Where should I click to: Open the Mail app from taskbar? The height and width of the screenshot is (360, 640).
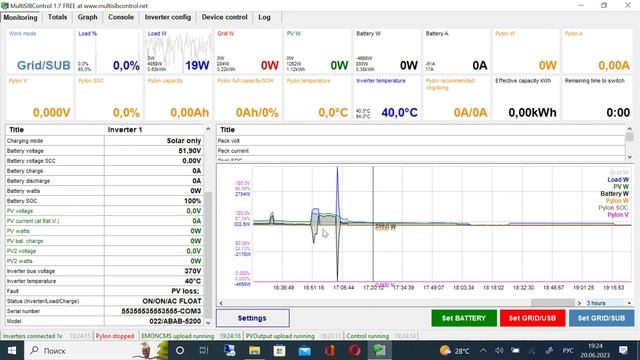click(x=304, y=351)
